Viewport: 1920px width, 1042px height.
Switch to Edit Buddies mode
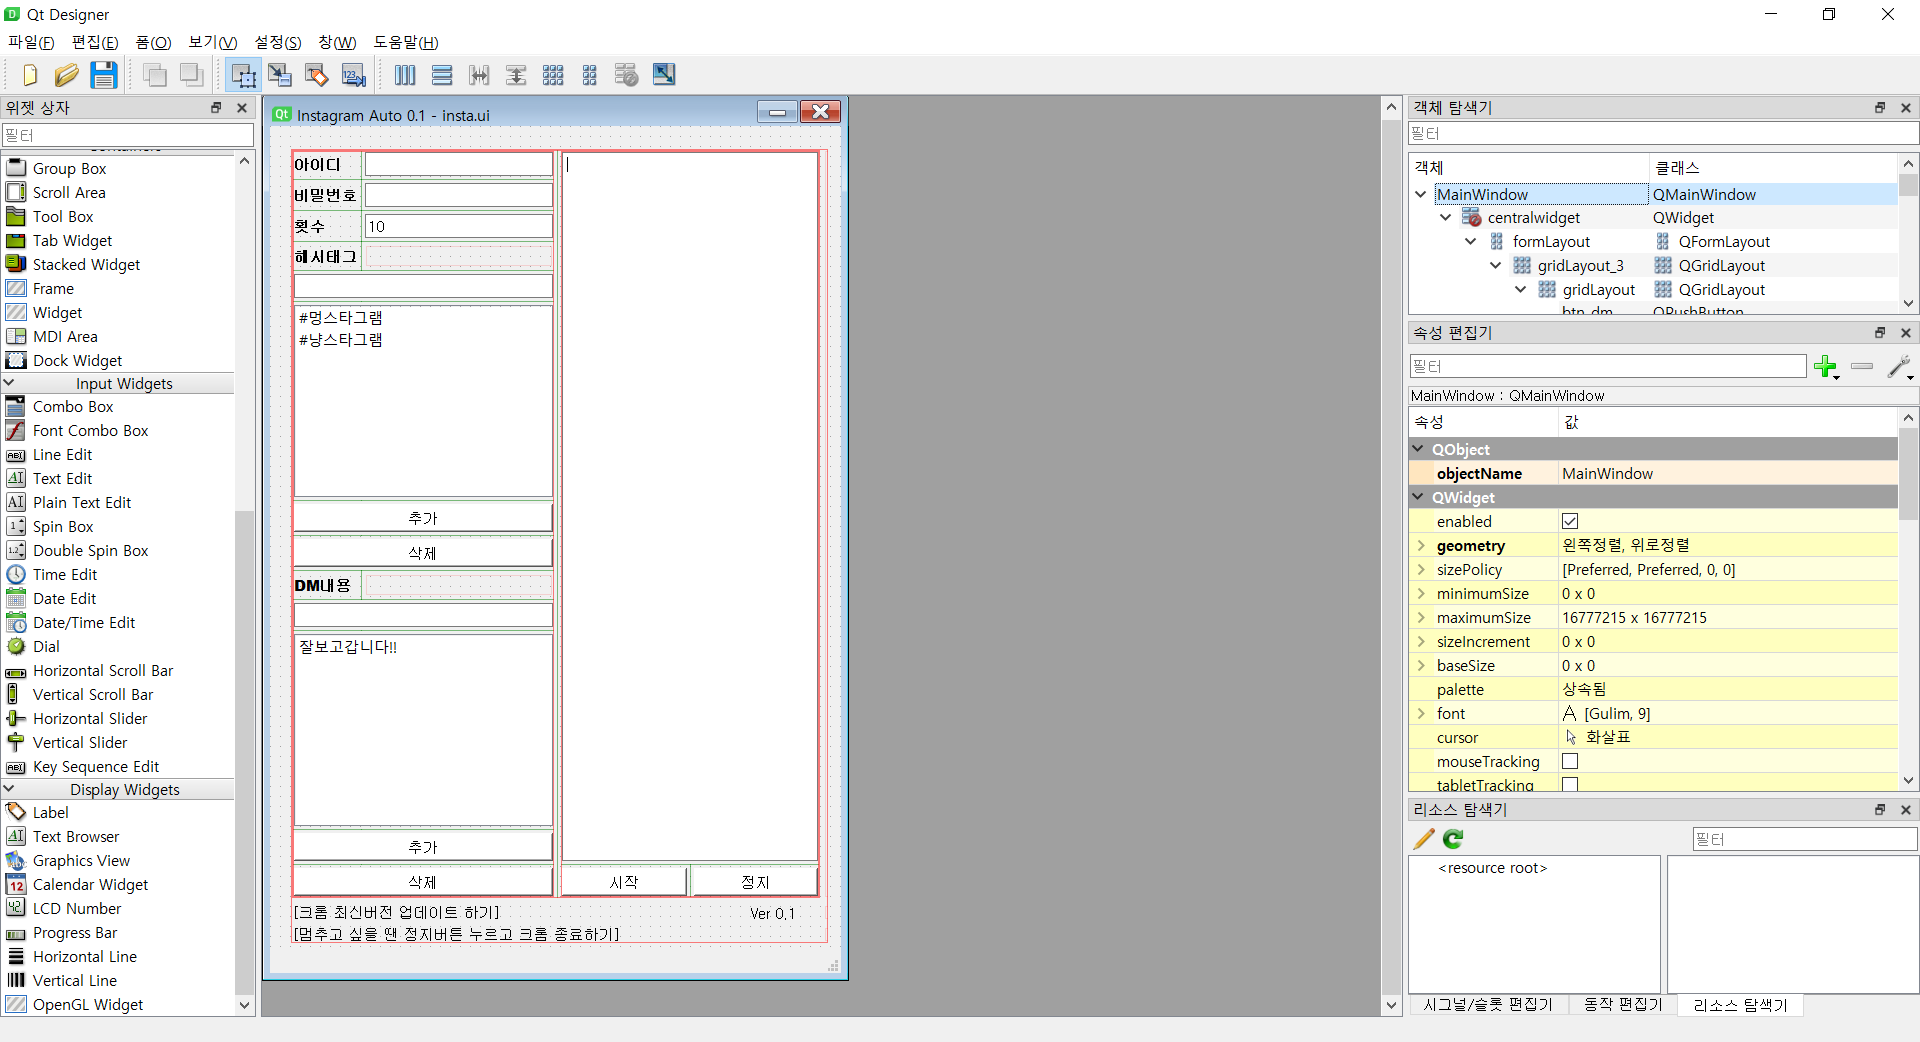(x=317, y=75)
